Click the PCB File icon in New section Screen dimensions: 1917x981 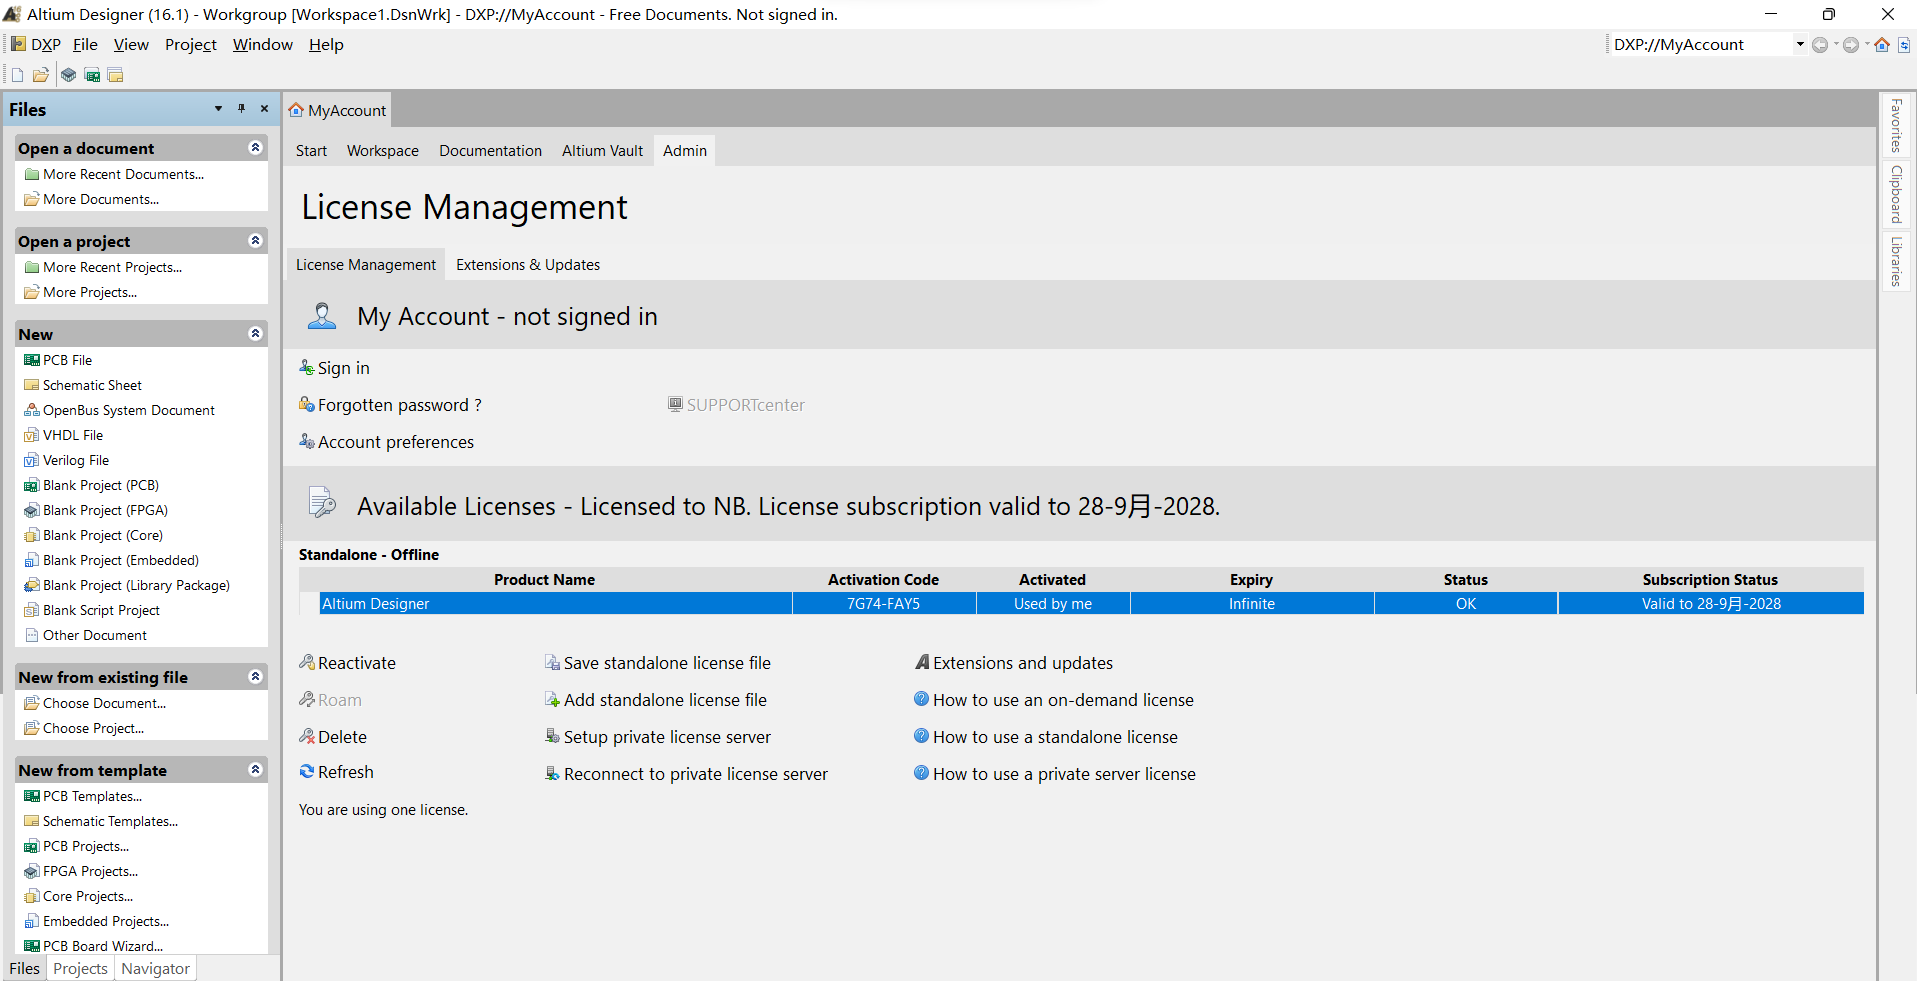32,360
